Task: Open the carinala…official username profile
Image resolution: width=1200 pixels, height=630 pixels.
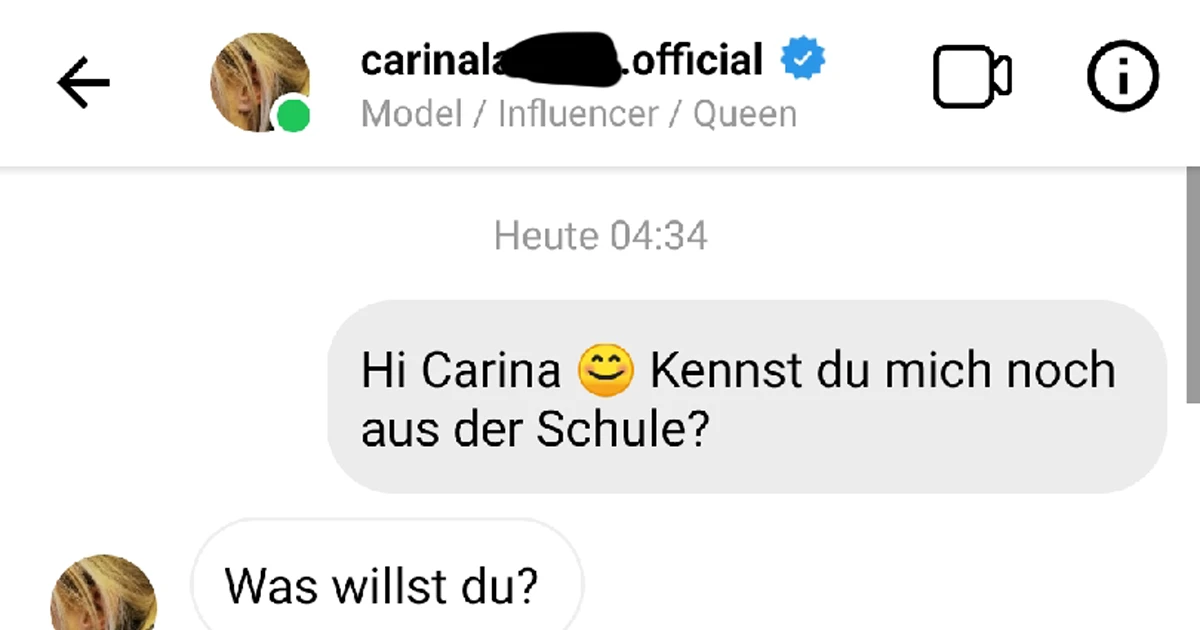Action: click(561, 59)
